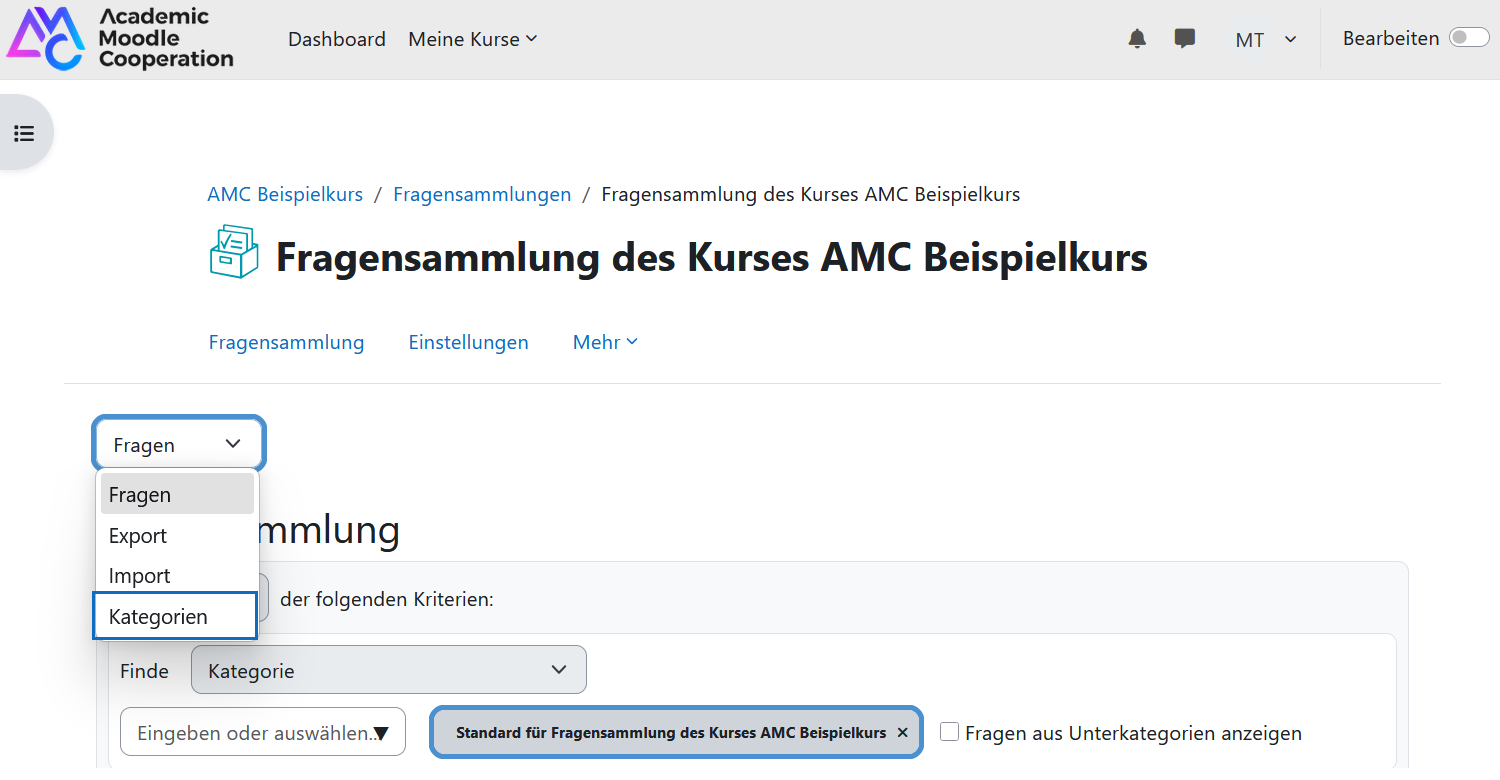Click the text der folgenden Kriterien
The height and width of the screenshot is (780, 1500).
click(387, 600)
